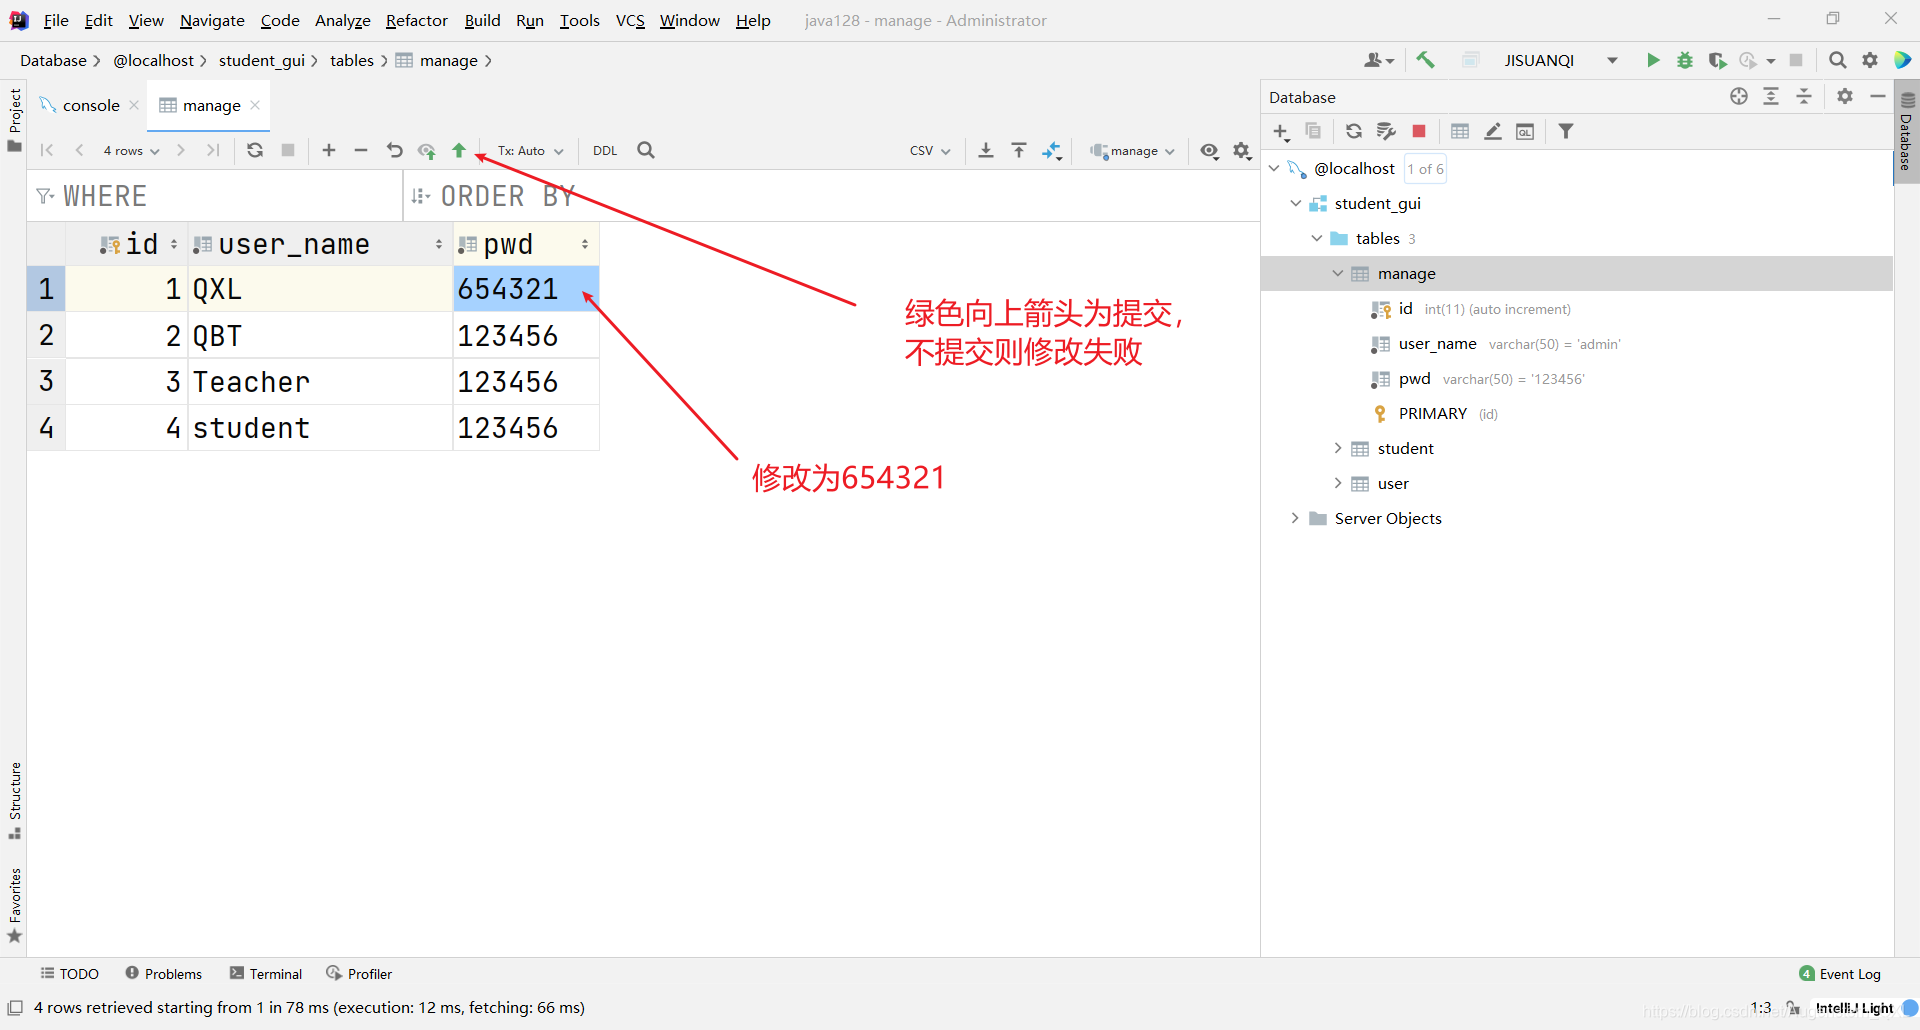Export data with the download icon

pos(986,151)
